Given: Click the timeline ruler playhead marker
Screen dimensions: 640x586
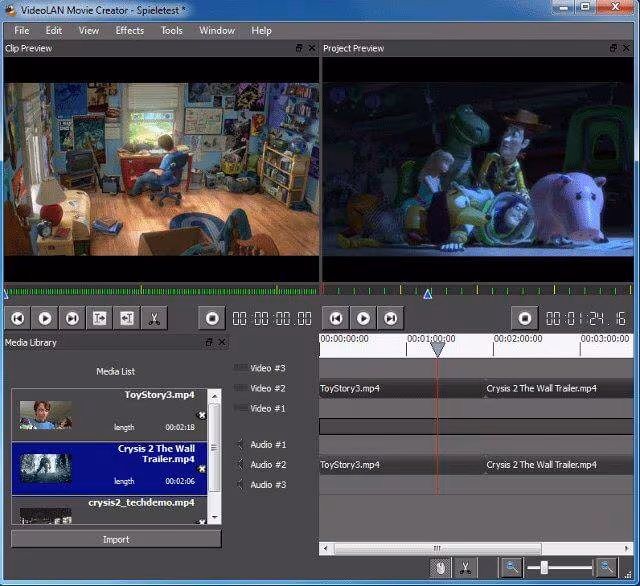Looking at the screenshot, I should (438, 350).
